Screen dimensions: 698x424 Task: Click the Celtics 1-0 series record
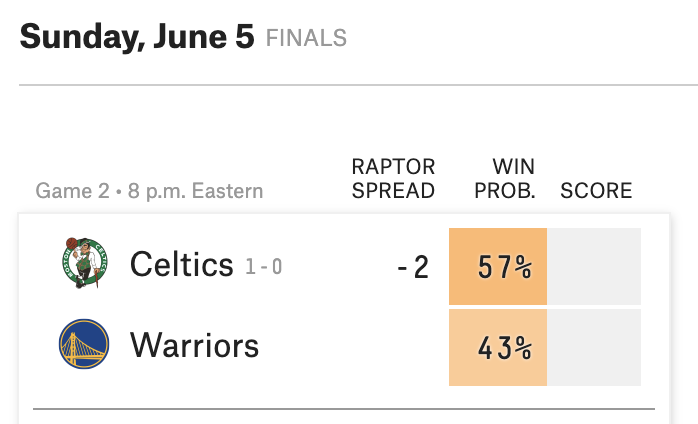tap(263, 267)
